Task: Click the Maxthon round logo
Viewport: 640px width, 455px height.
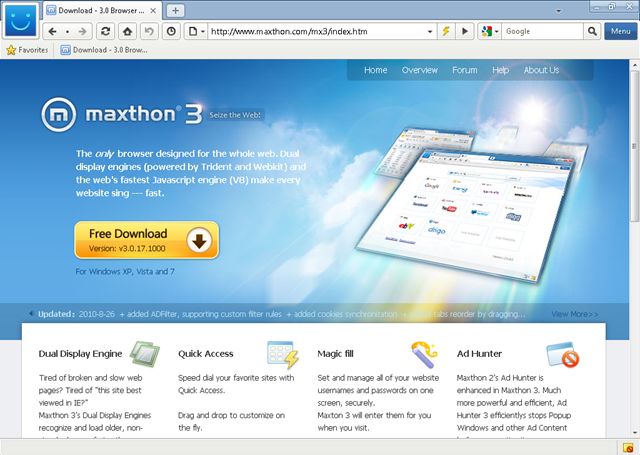Action: [59, 115]
